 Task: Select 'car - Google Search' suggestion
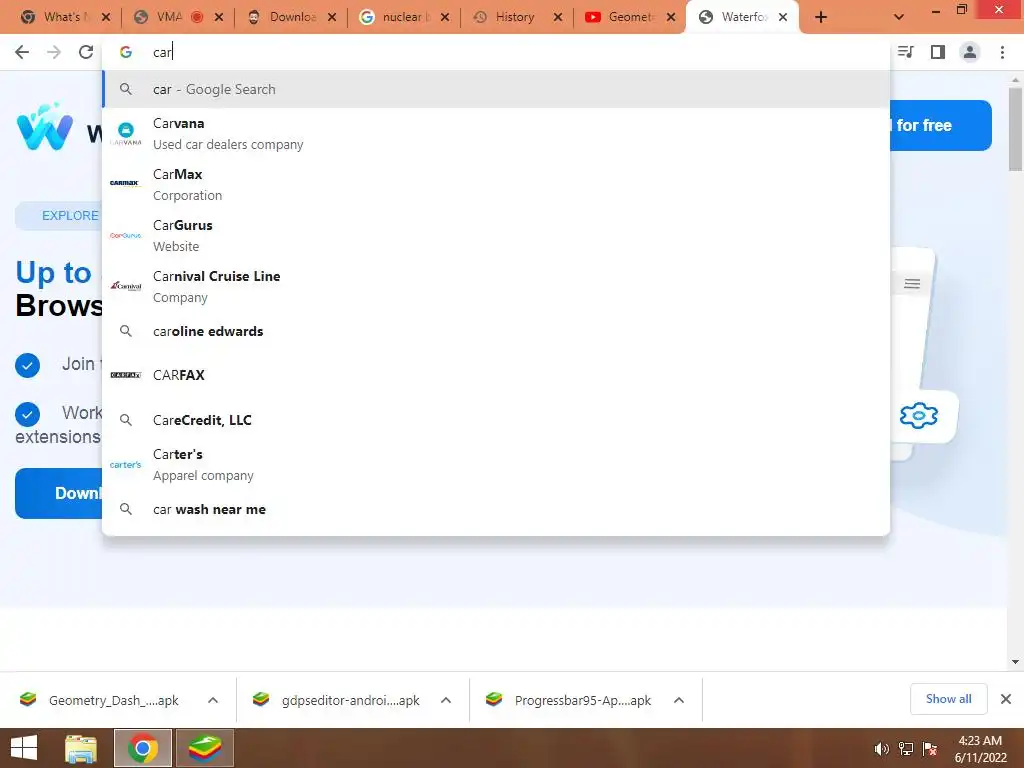(496, 89)
